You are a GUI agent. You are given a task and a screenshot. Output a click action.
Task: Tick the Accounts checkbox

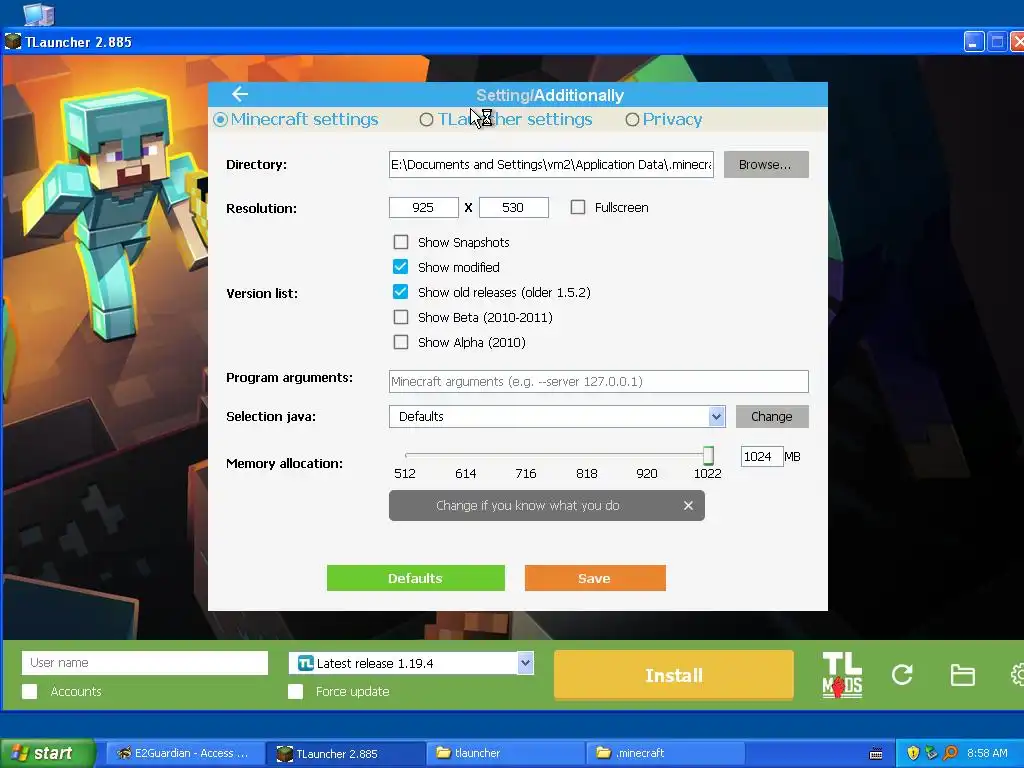coord(29,692)
